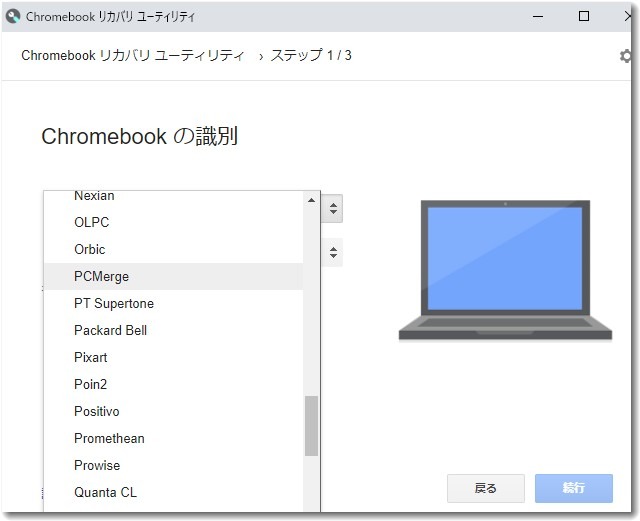This screenshot has height=521, width=640.
Task: Choose Packard Bell from the list
Action: 173,330
